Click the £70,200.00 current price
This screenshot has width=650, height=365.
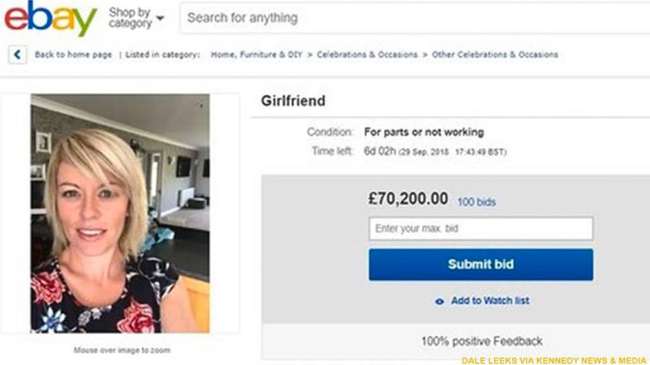pyautogui.click(x=408, y=199)
